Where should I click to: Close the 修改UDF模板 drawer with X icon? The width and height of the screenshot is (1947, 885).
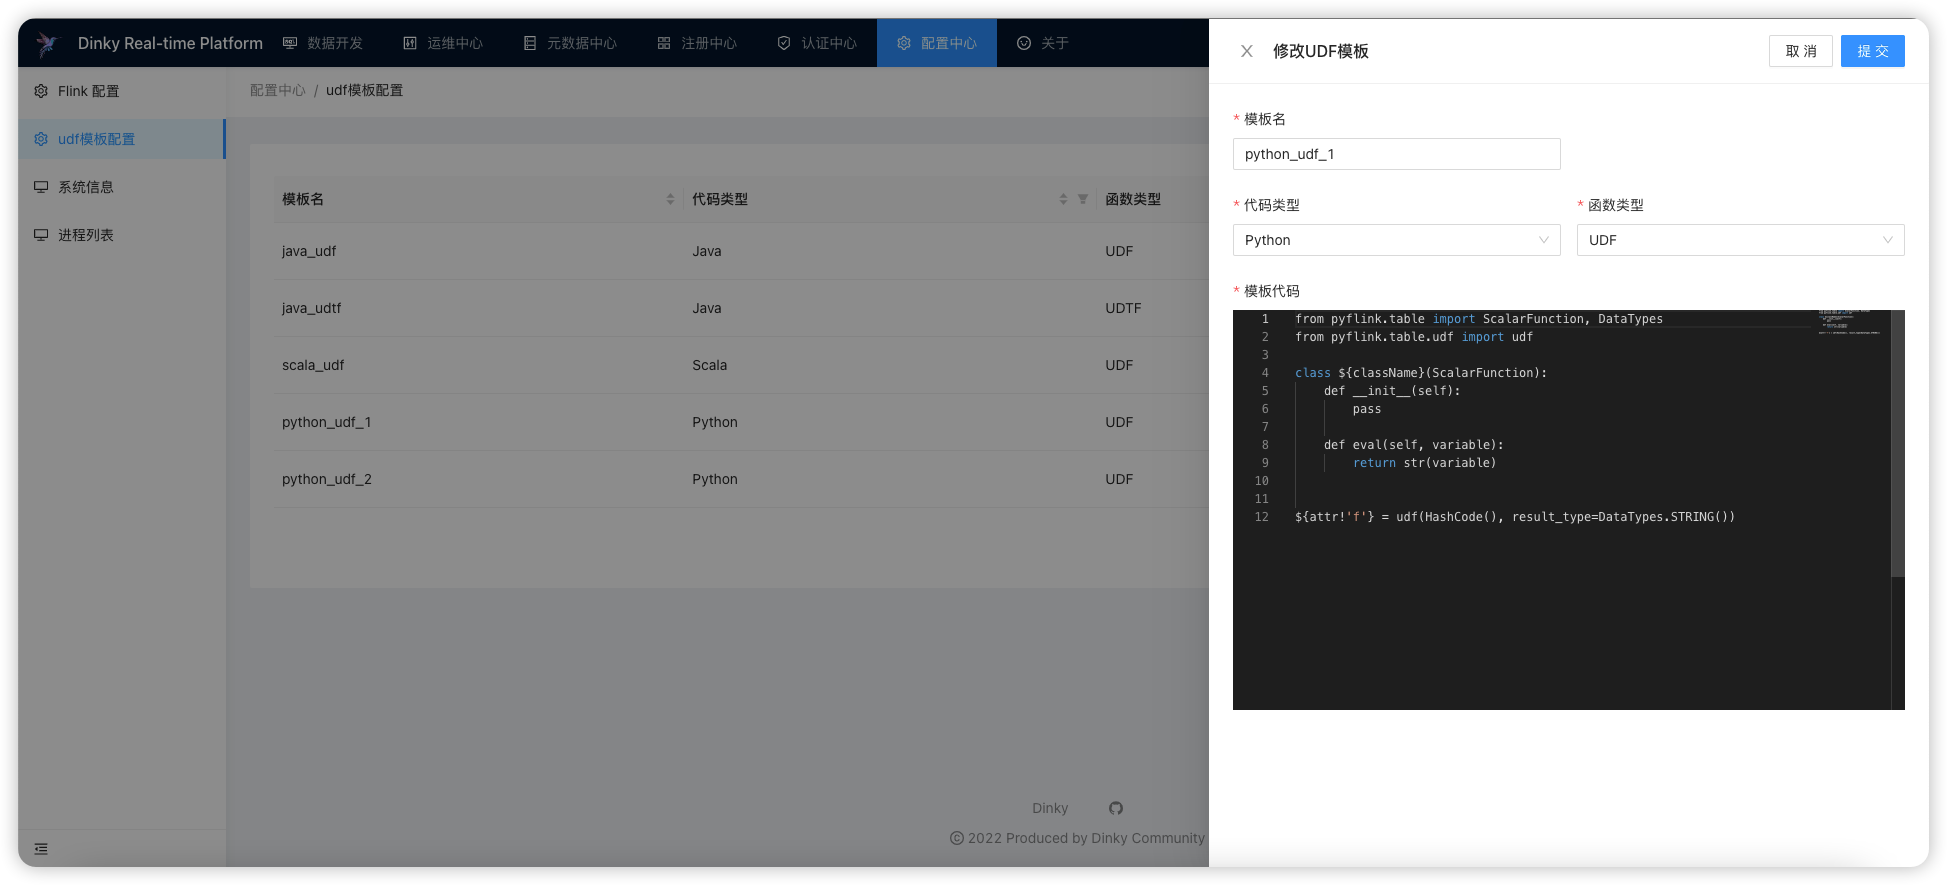point(1247,51)
